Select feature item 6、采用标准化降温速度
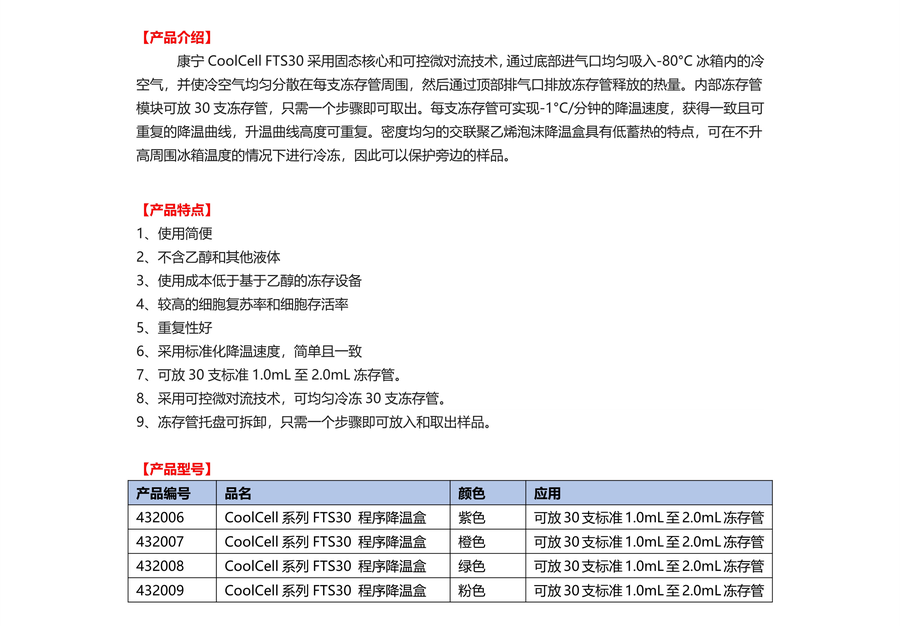Image resolution: width=900 pixels, height=626 pixels. coord(249,351)
